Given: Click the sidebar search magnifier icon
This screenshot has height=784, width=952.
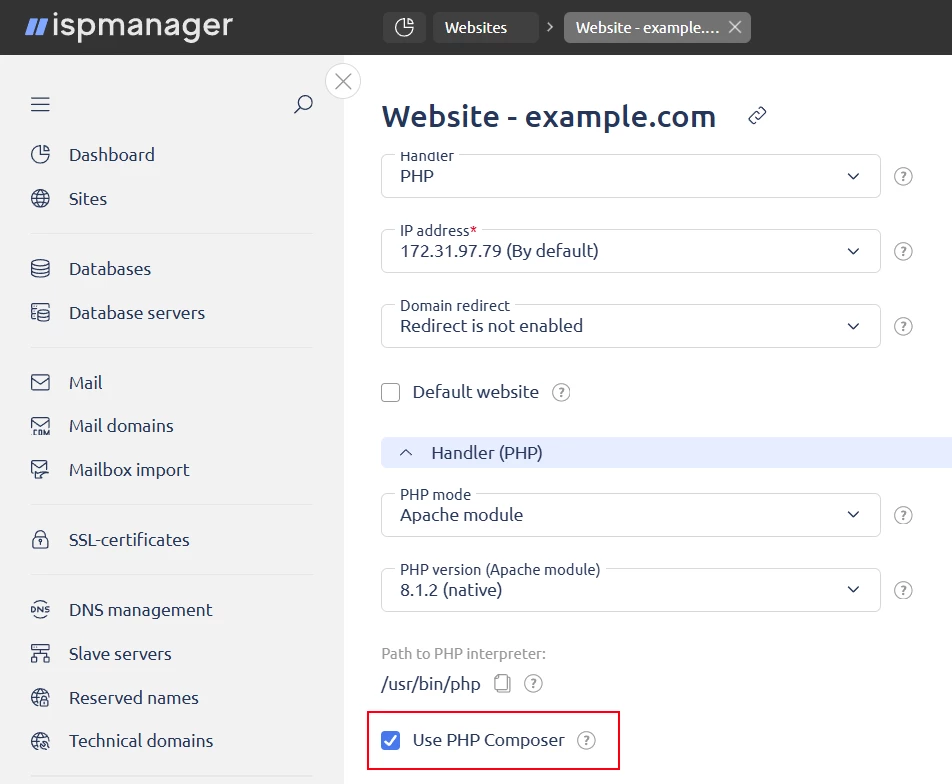Looking at the screenshot, I should coord(303,104).
